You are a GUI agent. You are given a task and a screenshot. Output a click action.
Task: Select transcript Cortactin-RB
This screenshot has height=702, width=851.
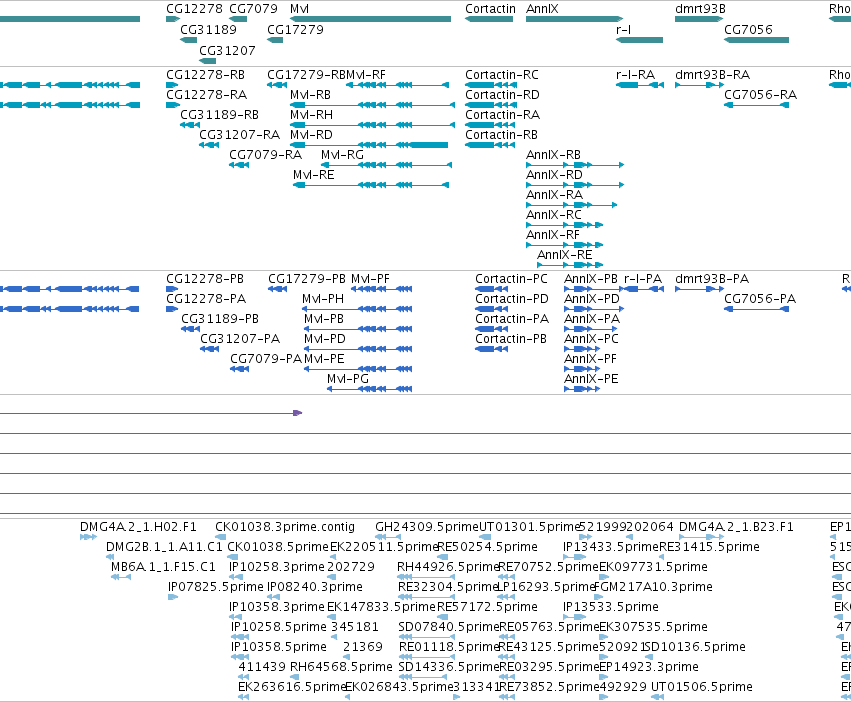pyautogui.click(x=490, y=145)
